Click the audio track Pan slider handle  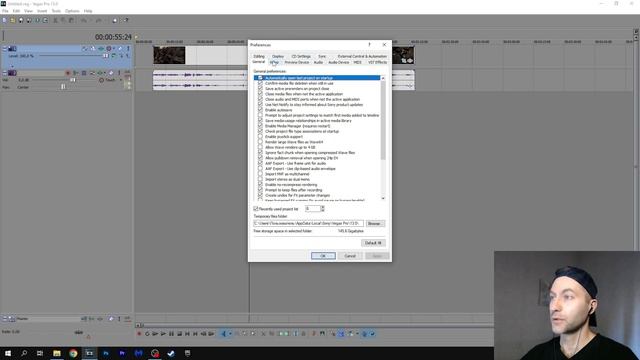coord(63,87)
